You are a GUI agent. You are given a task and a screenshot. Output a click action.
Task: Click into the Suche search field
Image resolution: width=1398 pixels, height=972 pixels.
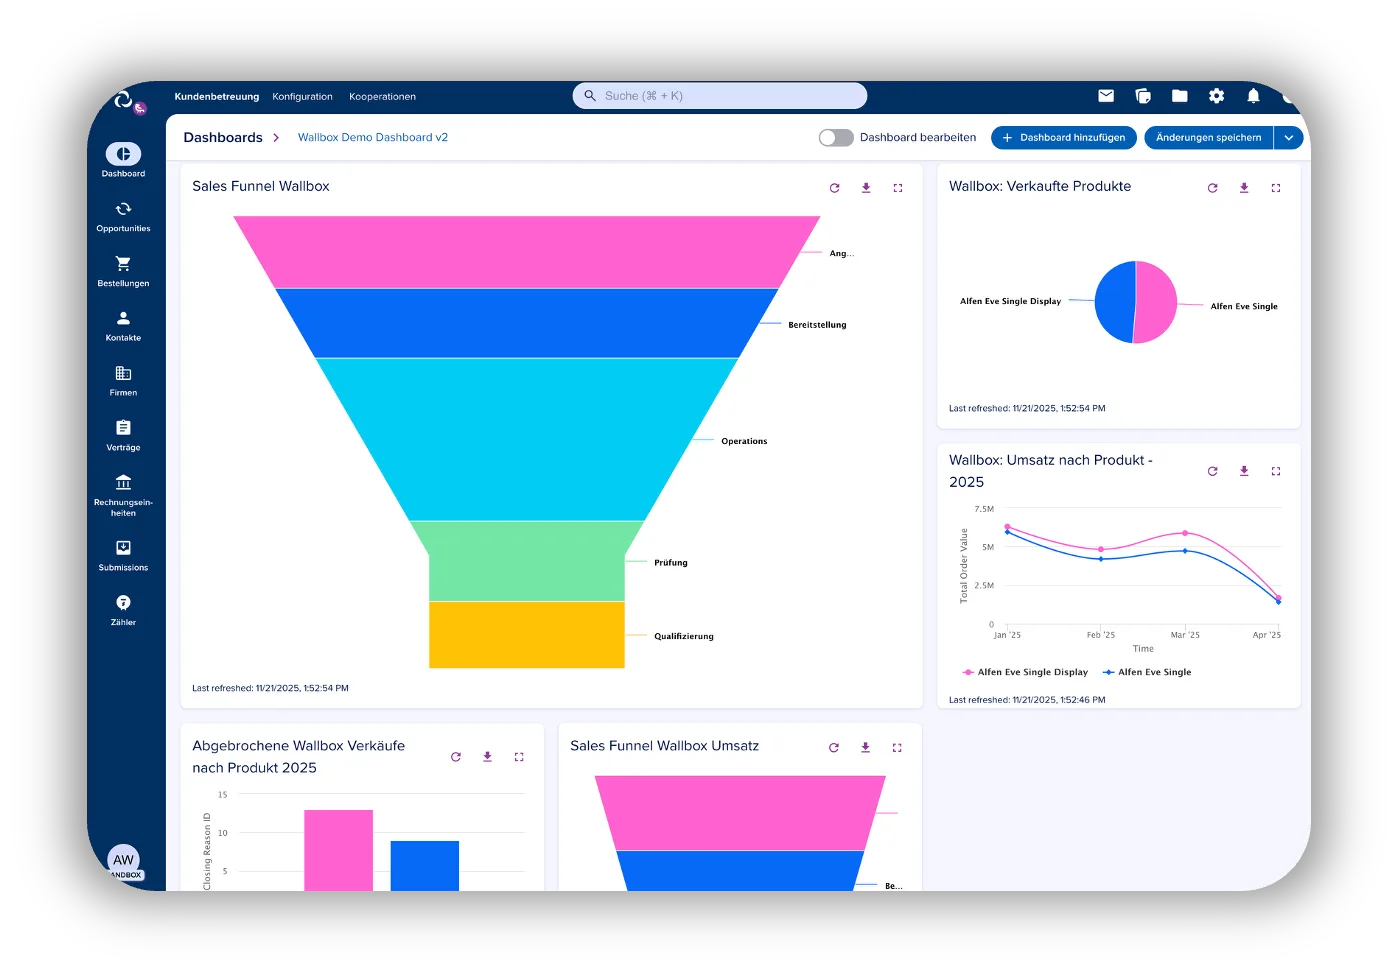720,96
